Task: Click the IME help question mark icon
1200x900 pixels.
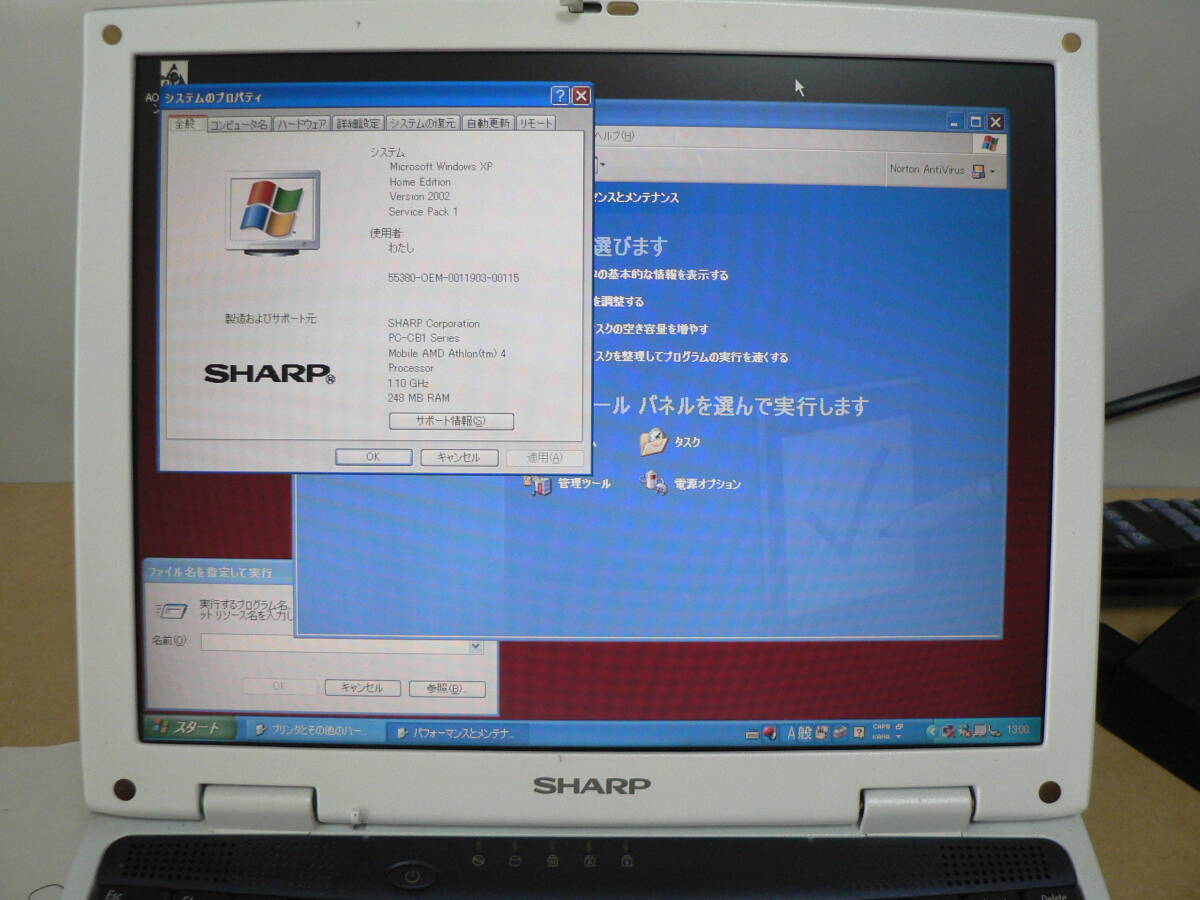Action: [x=858, y=733]
